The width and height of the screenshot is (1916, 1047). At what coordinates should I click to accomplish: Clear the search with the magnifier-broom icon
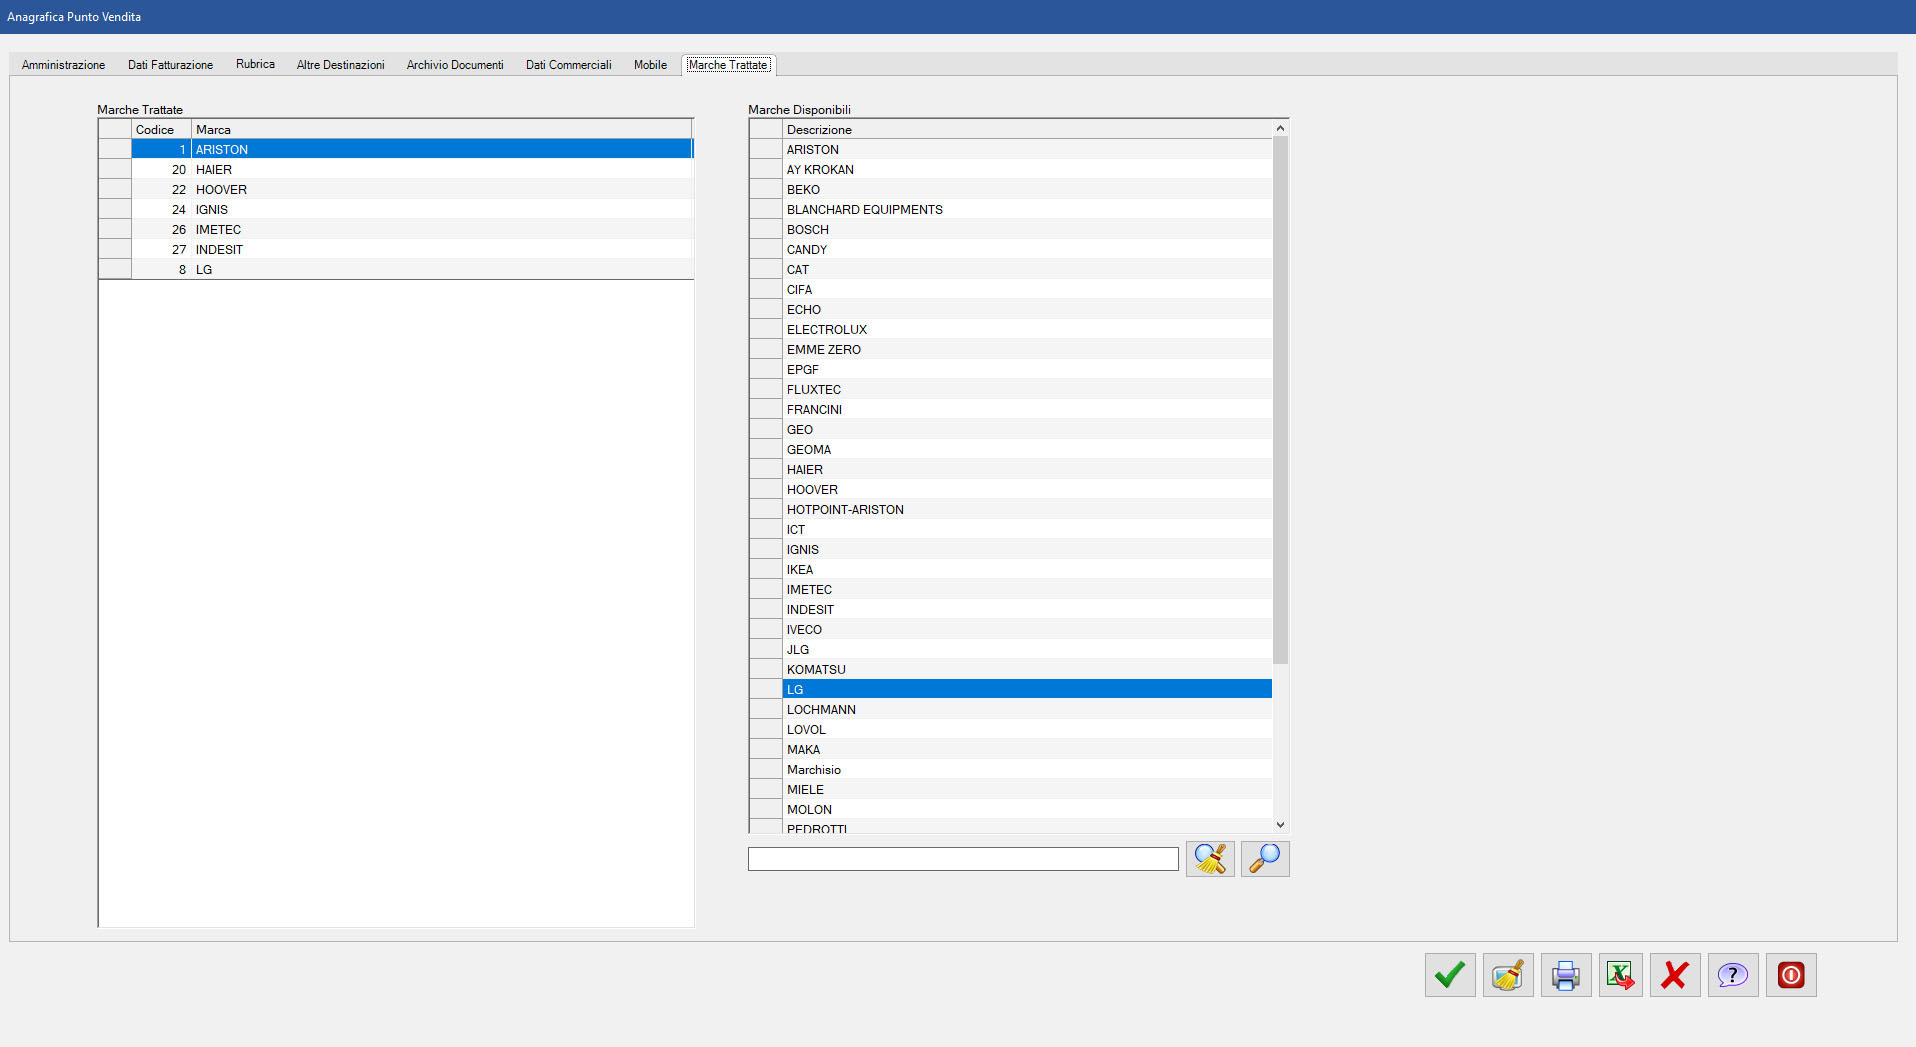(1210, 859)
